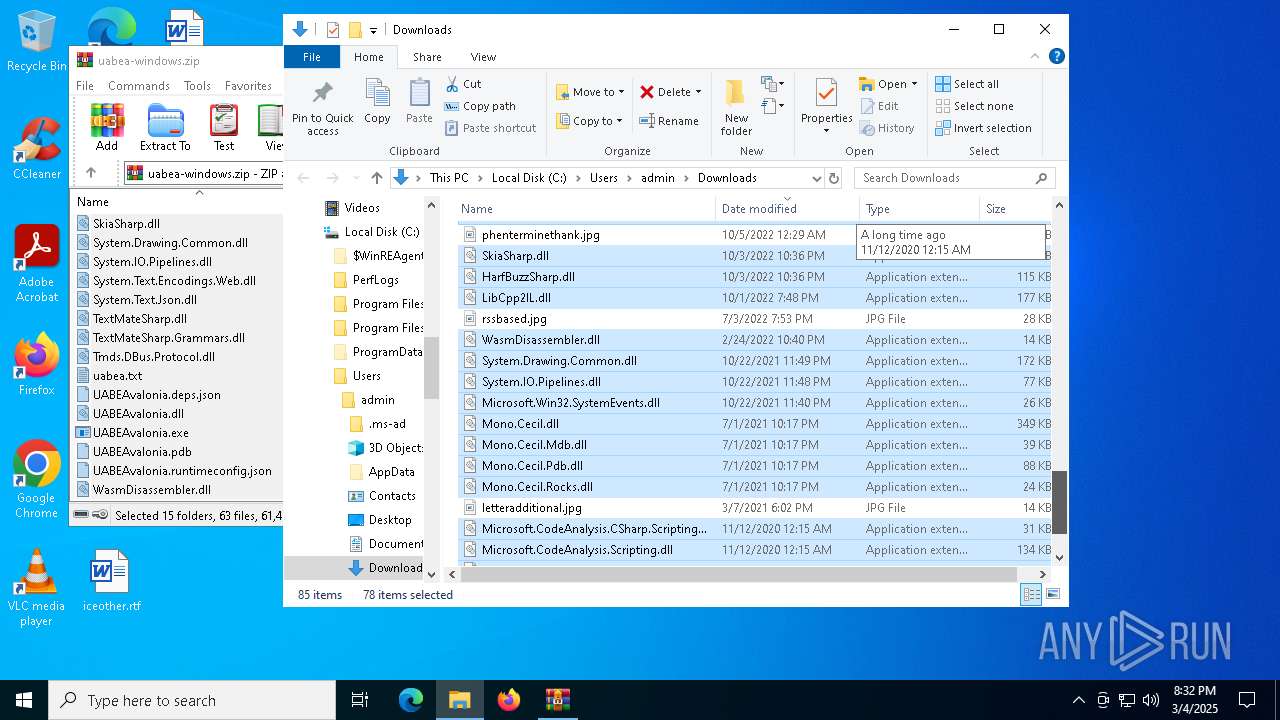Viewport: 1280px width, 720px height.
Task: Open WinRAR Tools menu
Action: pos(197,86)
